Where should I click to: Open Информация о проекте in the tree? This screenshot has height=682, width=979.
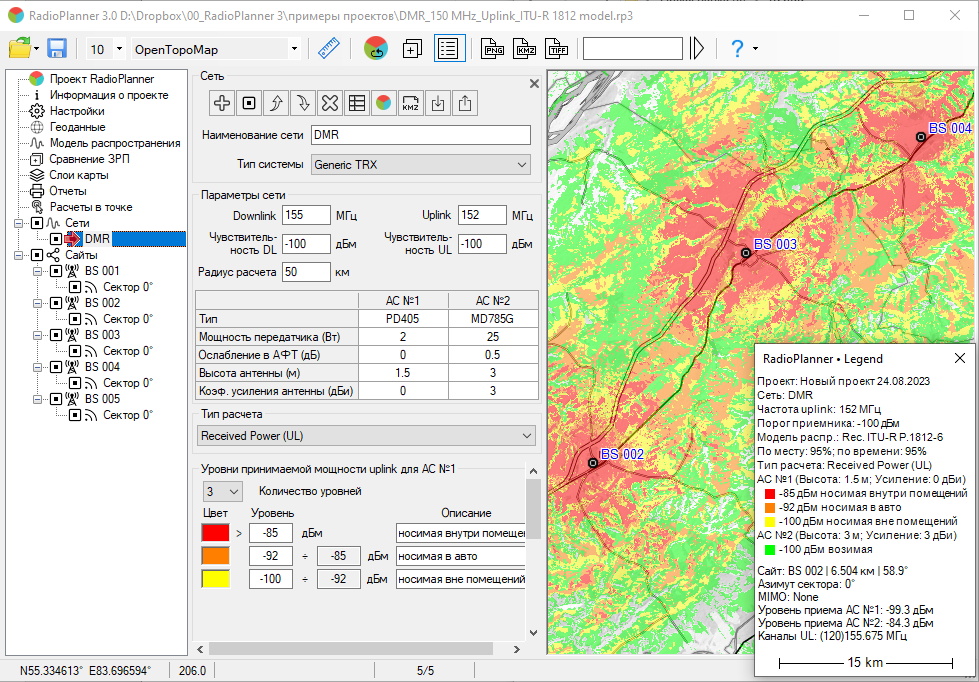[109, 95]
